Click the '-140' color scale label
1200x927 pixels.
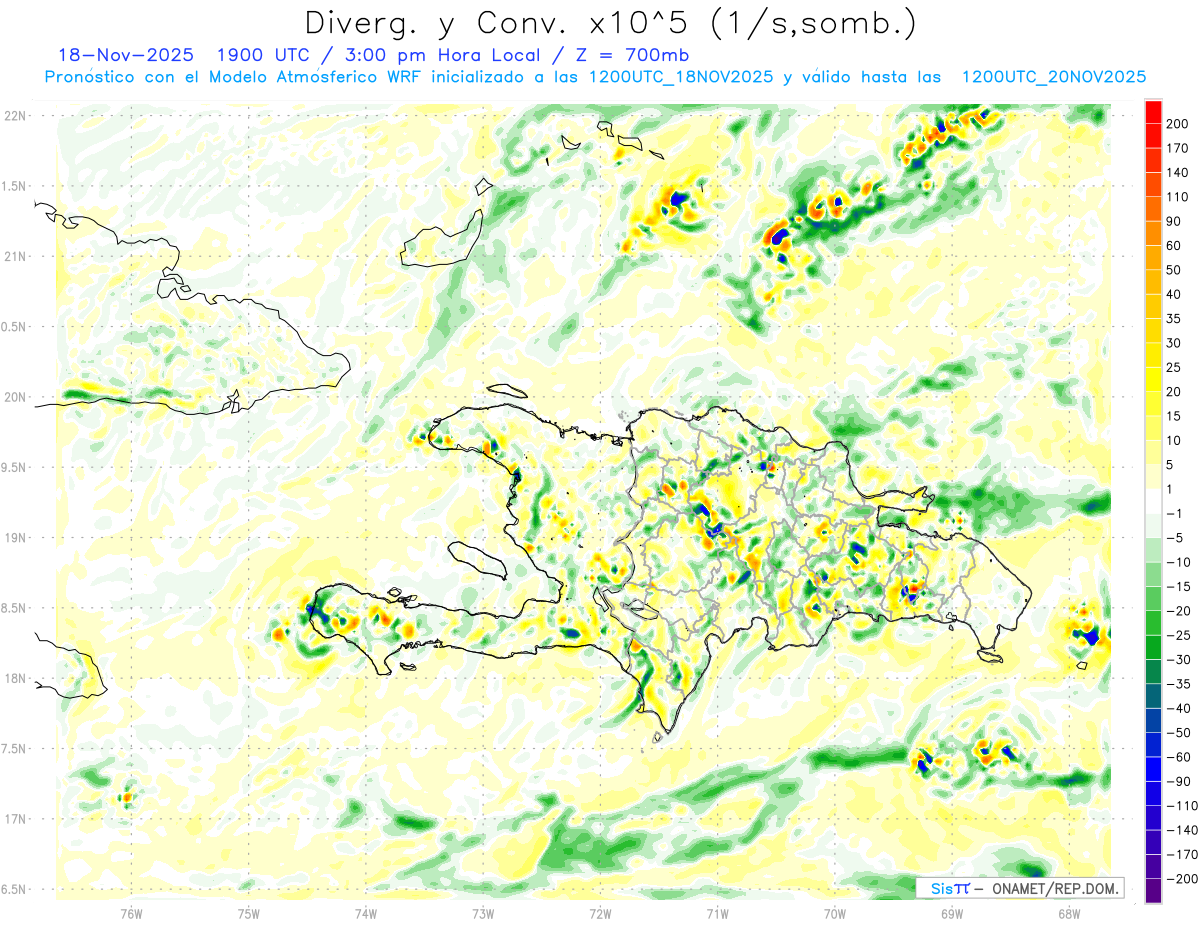click(1181, 830)
